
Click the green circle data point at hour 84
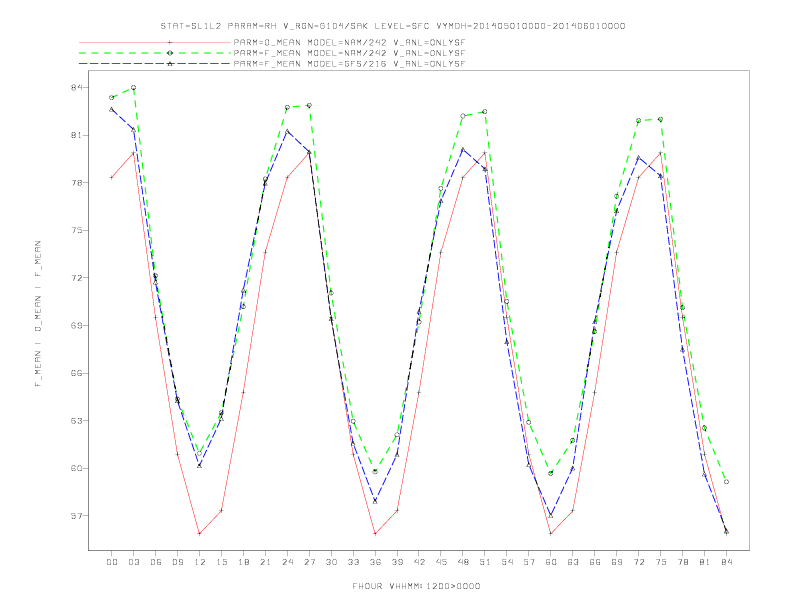(726, 482)
